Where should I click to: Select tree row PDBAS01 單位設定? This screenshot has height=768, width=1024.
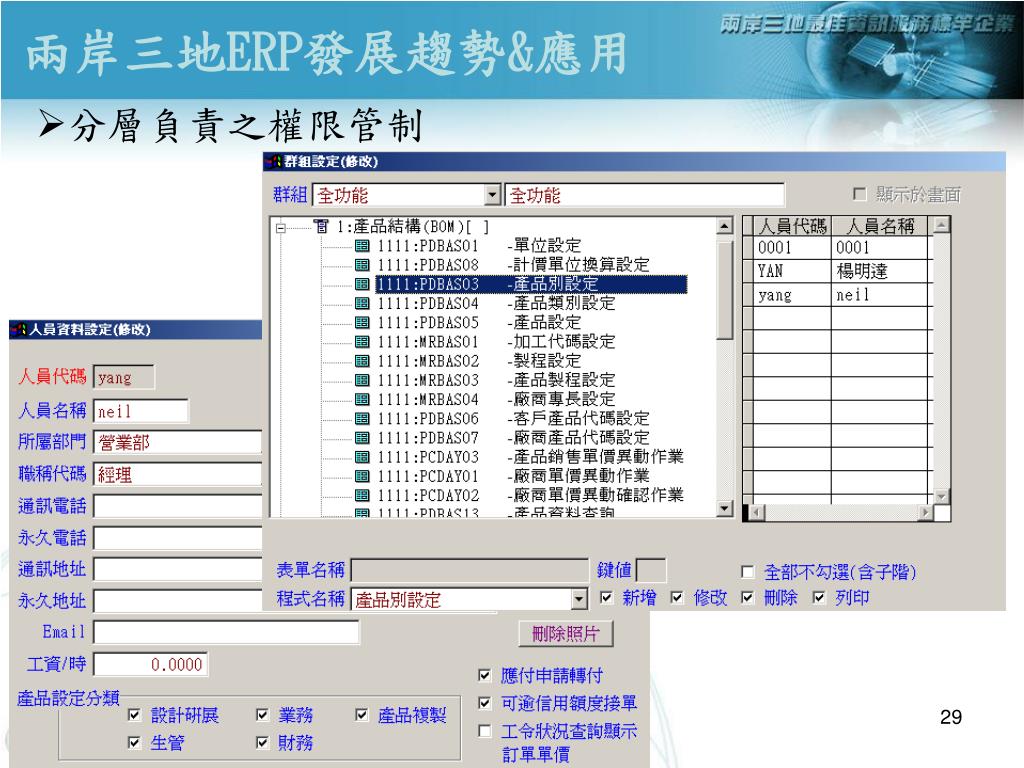(479, 246)
